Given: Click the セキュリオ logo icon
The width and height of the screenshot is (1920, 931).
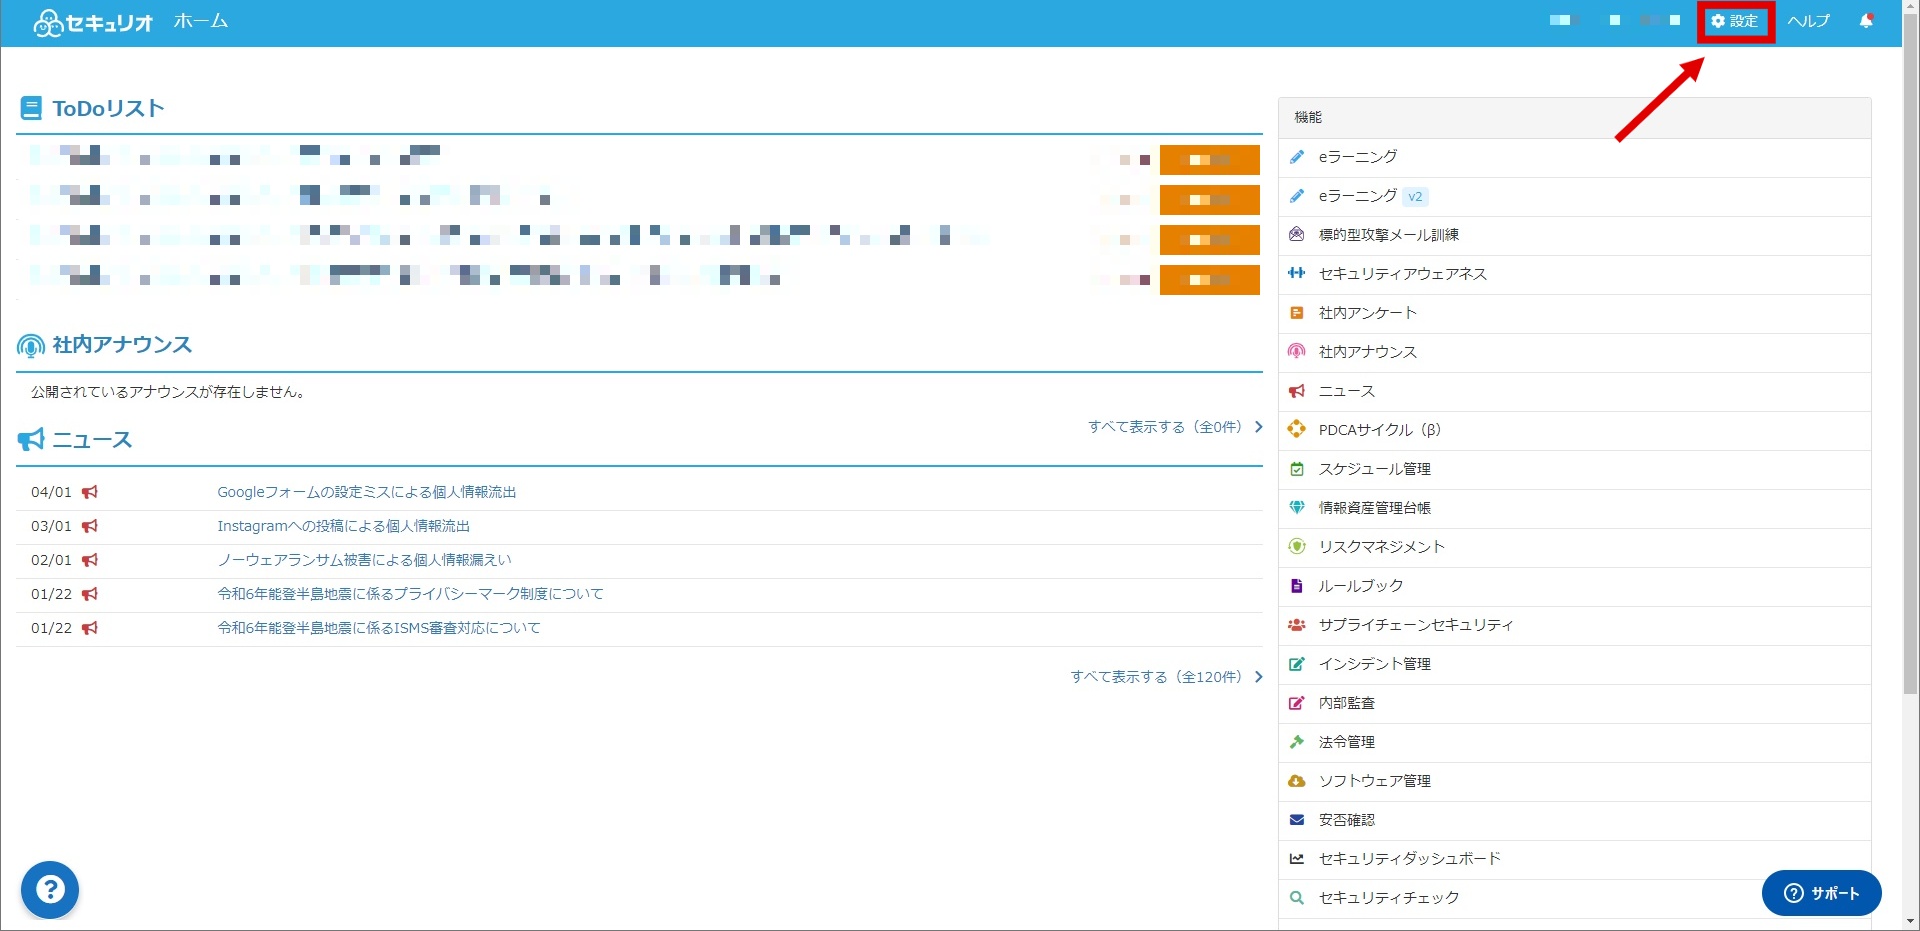Looking at the screenshot, I should click(x=48, y=23).
